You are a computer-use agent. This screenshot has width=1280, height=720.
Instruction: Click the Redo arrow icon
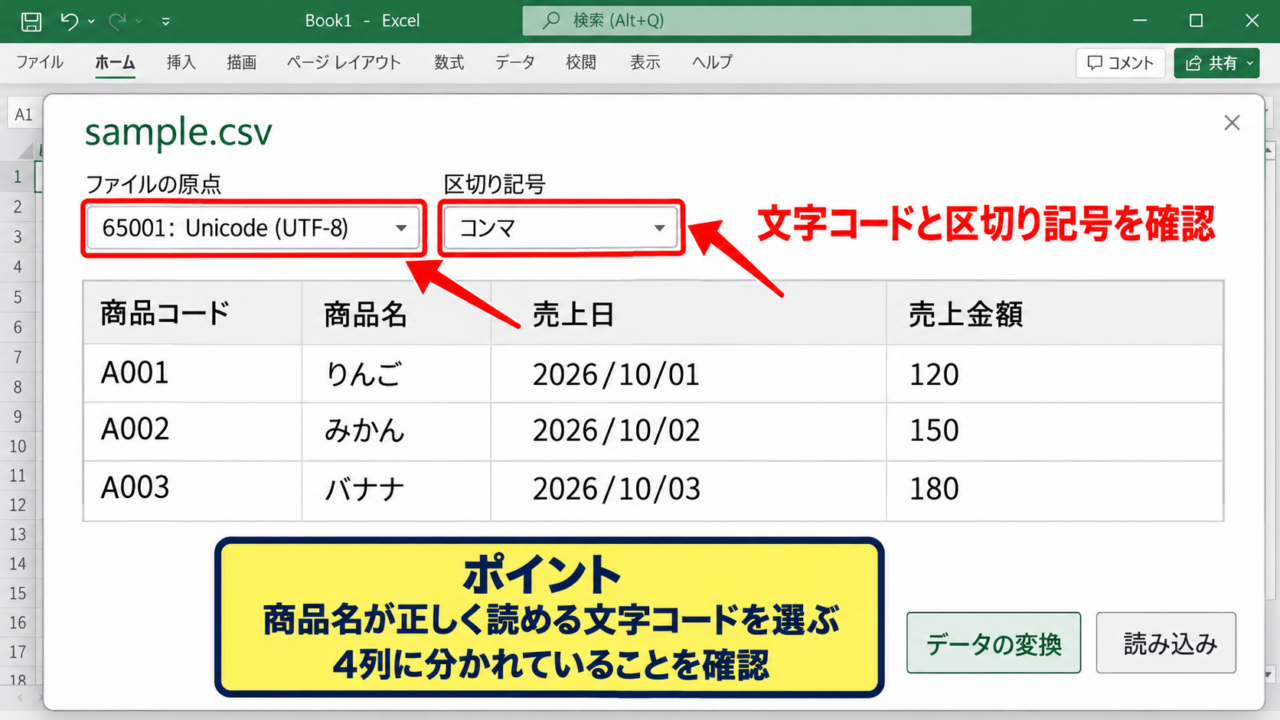point(116,20)
